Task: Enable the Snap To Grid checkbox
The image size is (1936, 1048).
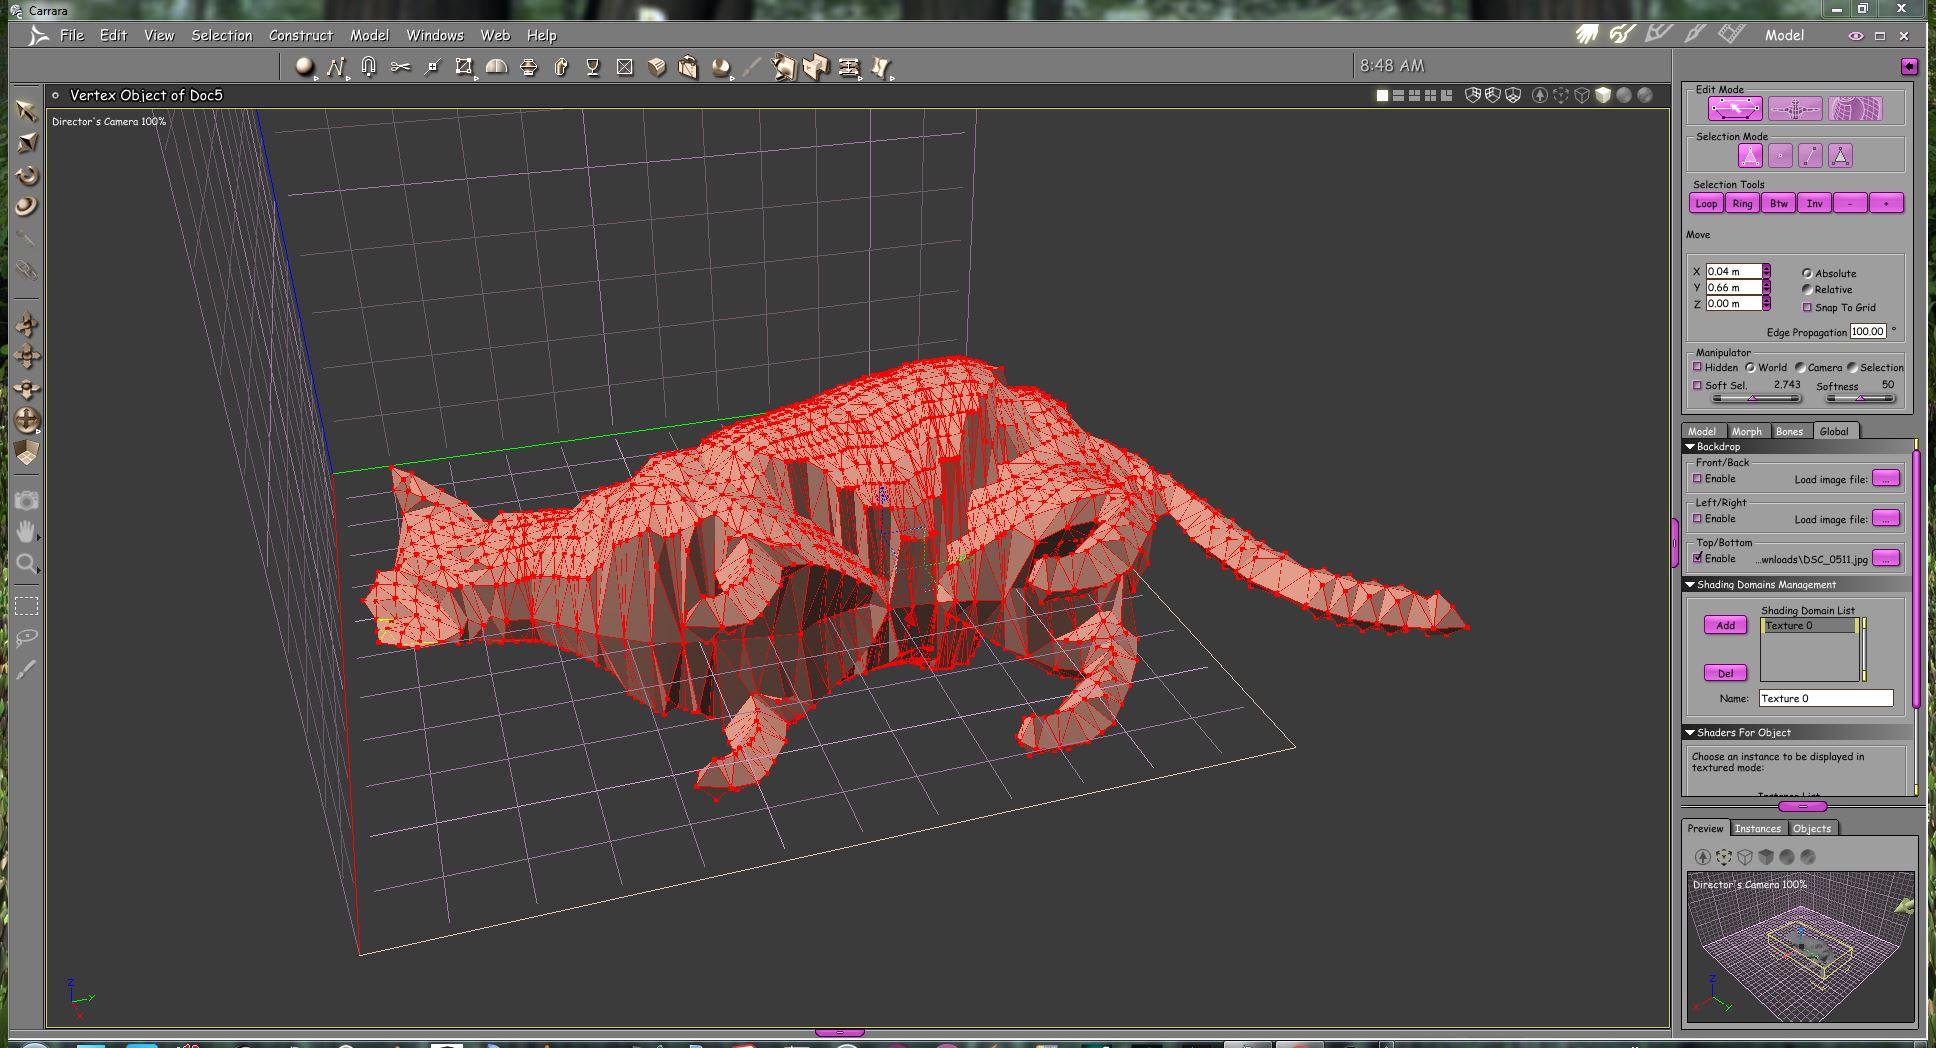Action: click(x=1807, y=307)
